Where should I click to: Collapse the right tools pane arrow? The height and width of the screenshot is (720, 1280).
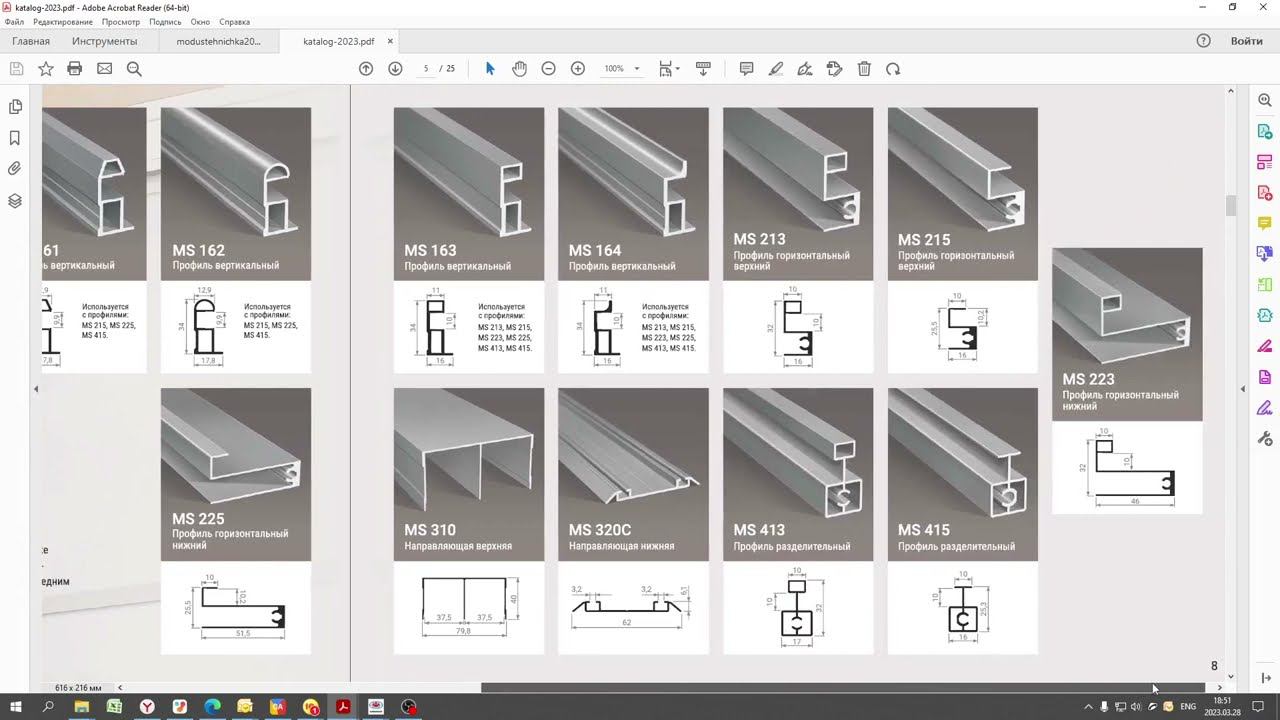(1244, 388)
